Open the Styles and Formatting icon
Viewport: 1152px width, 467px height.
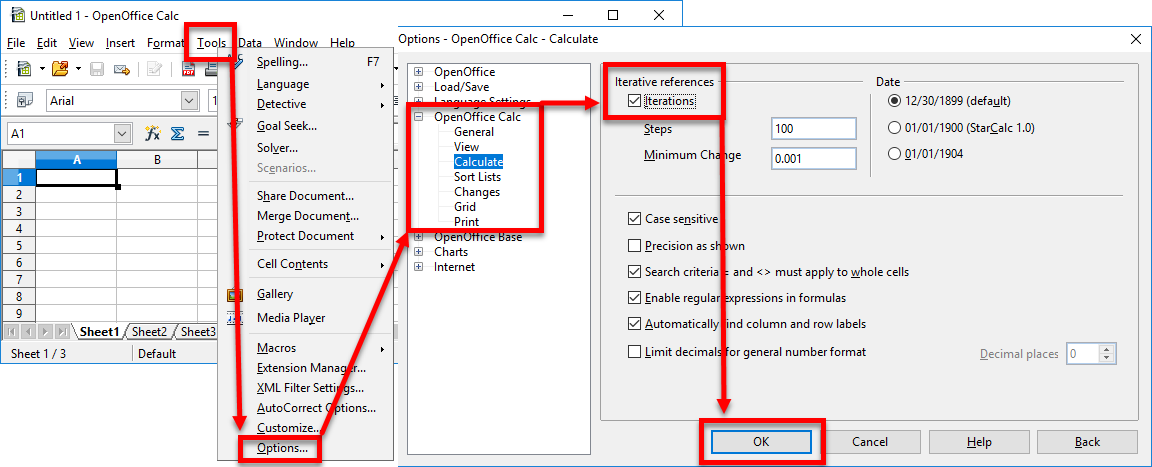click(24, 101)
